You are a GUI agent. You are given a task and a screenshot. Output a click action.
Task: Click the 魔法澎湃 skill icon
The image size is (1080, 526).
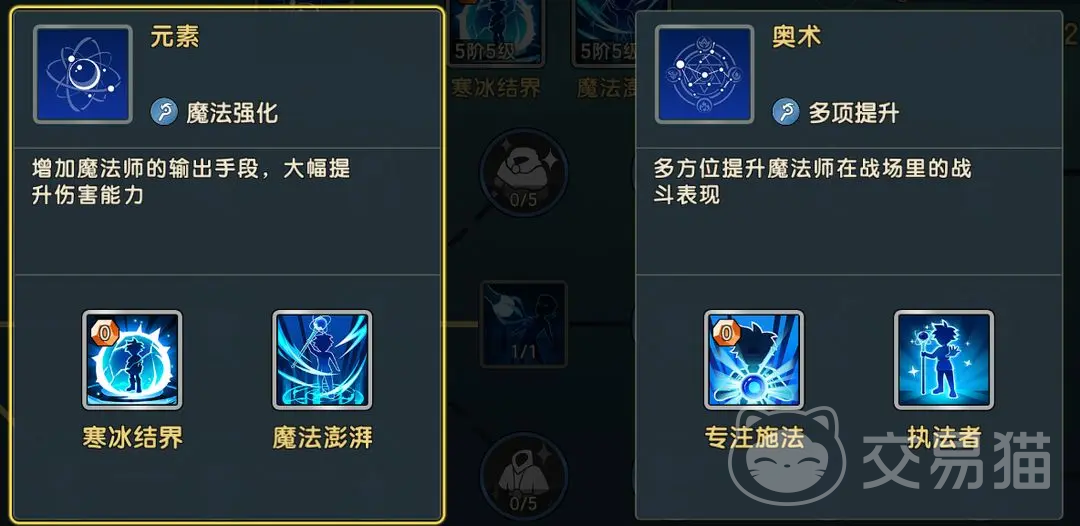[x=322, y=359]
